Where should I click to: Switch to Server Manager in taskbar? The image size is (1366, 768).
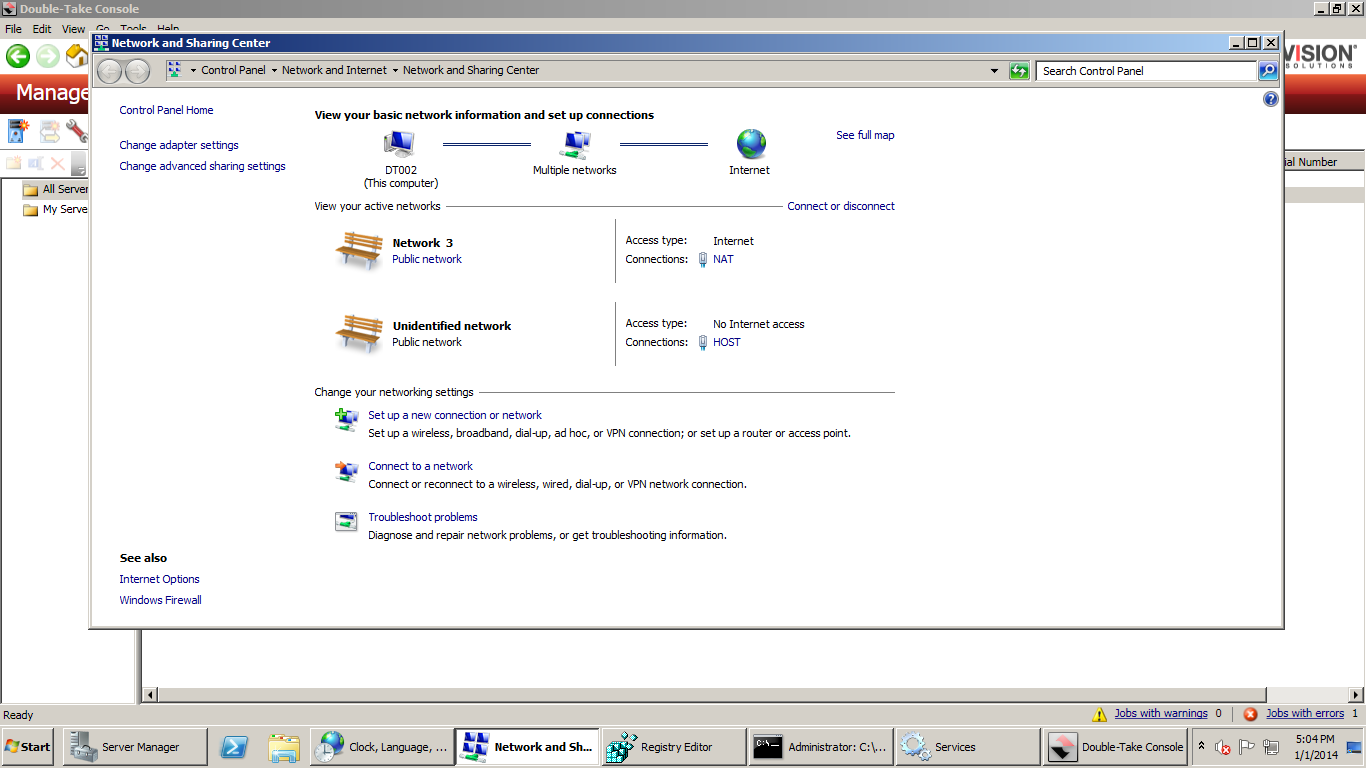pyautogui.click(x=135, y=747)
